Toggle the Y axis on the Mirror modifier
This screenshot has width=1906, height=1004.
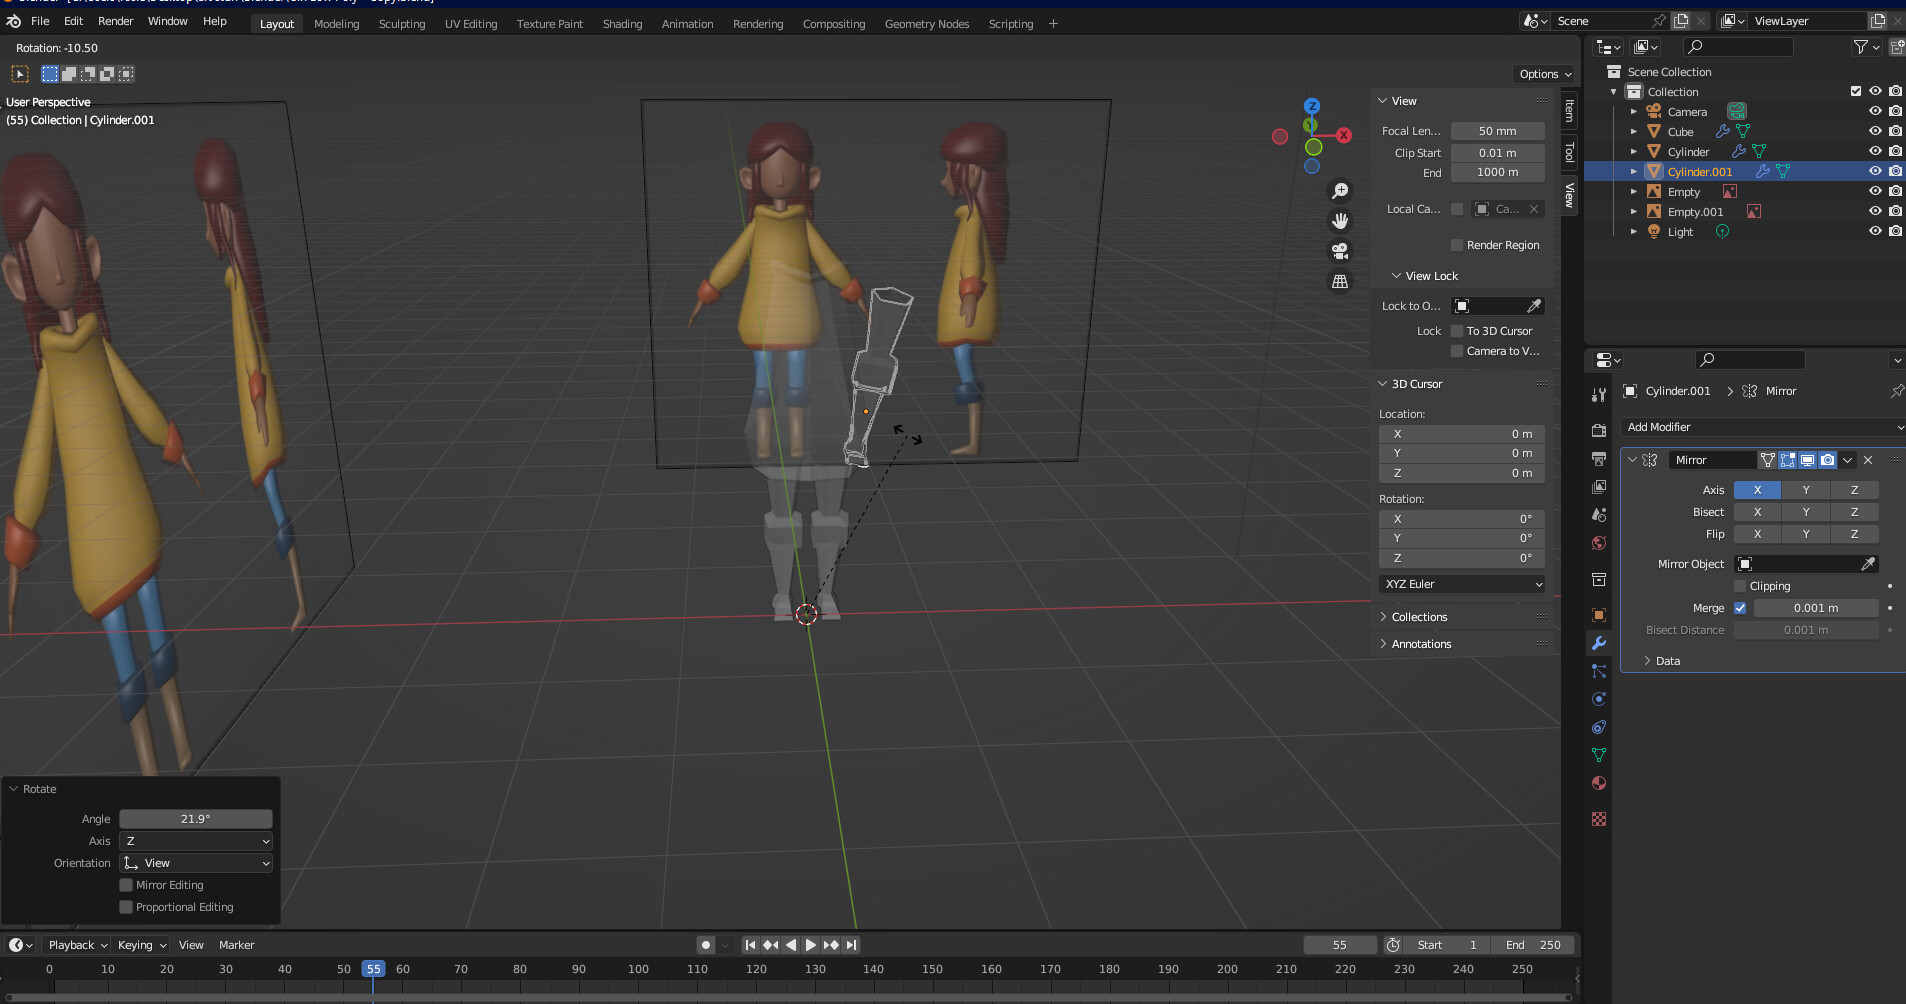pyautogui.click(x=1805, y=489)
